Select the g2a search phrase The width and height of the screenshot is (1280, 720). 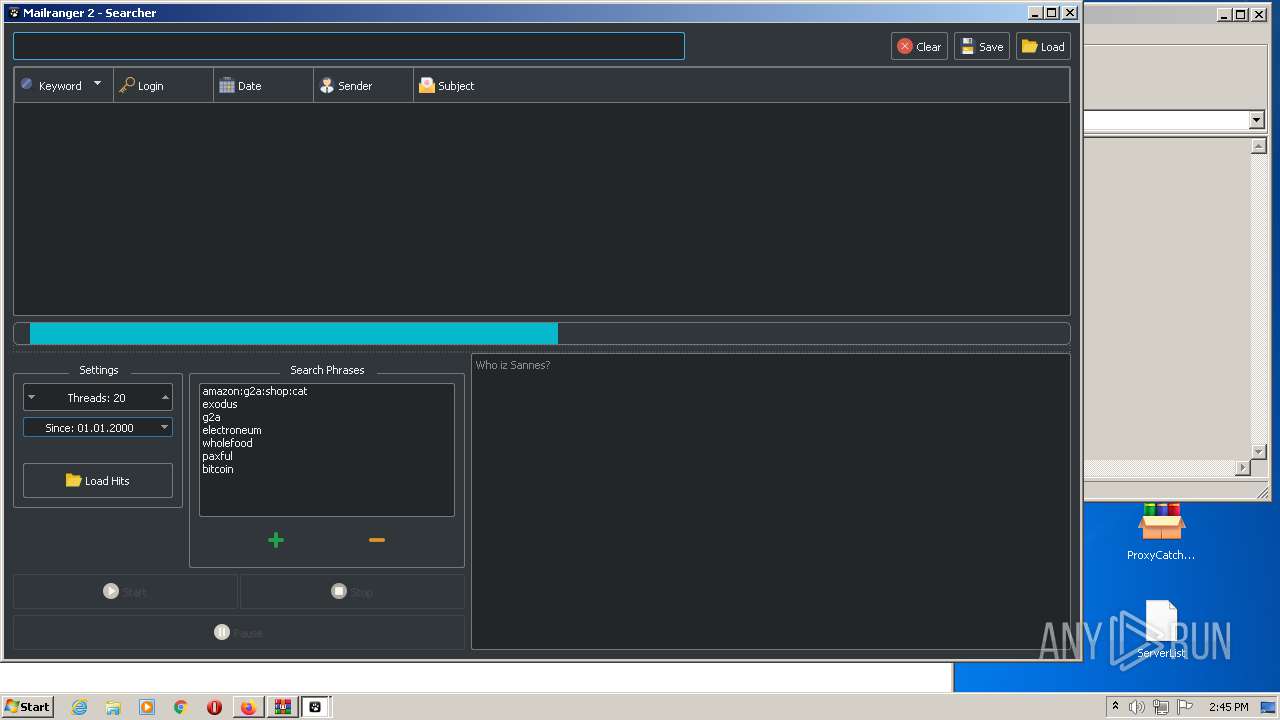coord(211,417)
